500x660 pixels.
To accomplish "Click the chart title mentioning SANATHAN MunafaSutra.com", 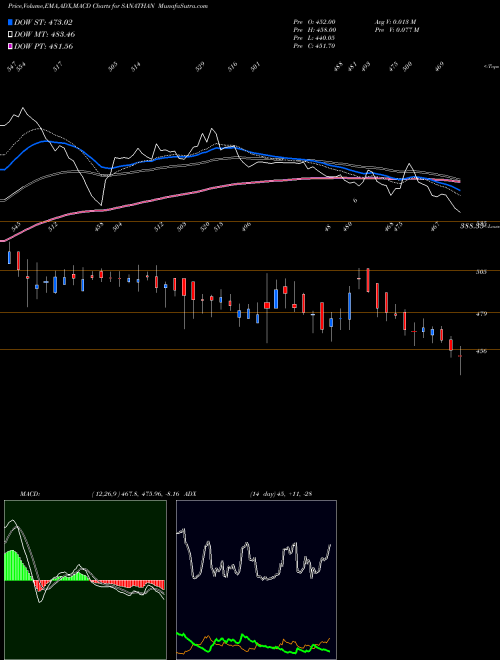I will click(108, 6).
